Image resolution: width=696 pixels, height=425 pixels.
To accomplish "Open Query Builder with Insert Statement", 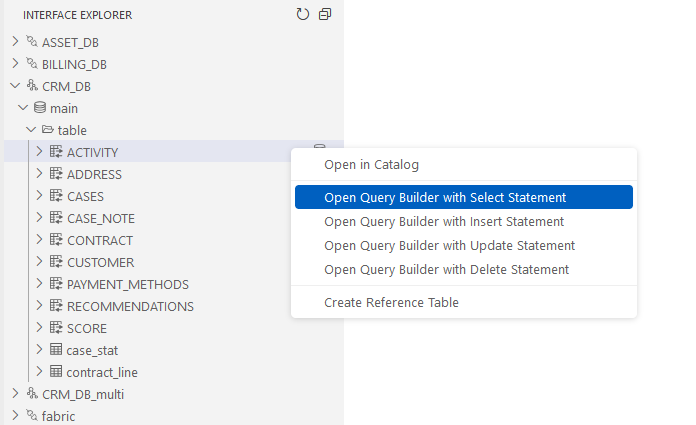I will 444,222.
